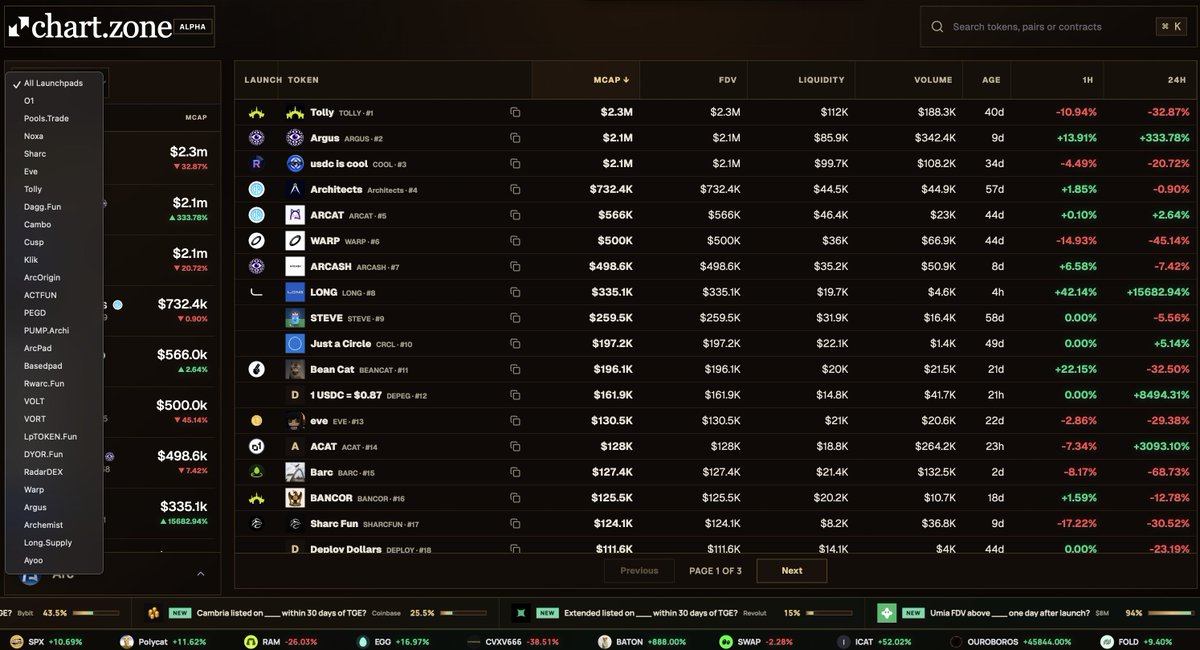This screenshot has height=650, width=1200.
Task: Copy contract address for WARP row
Action: pos(515,241)
